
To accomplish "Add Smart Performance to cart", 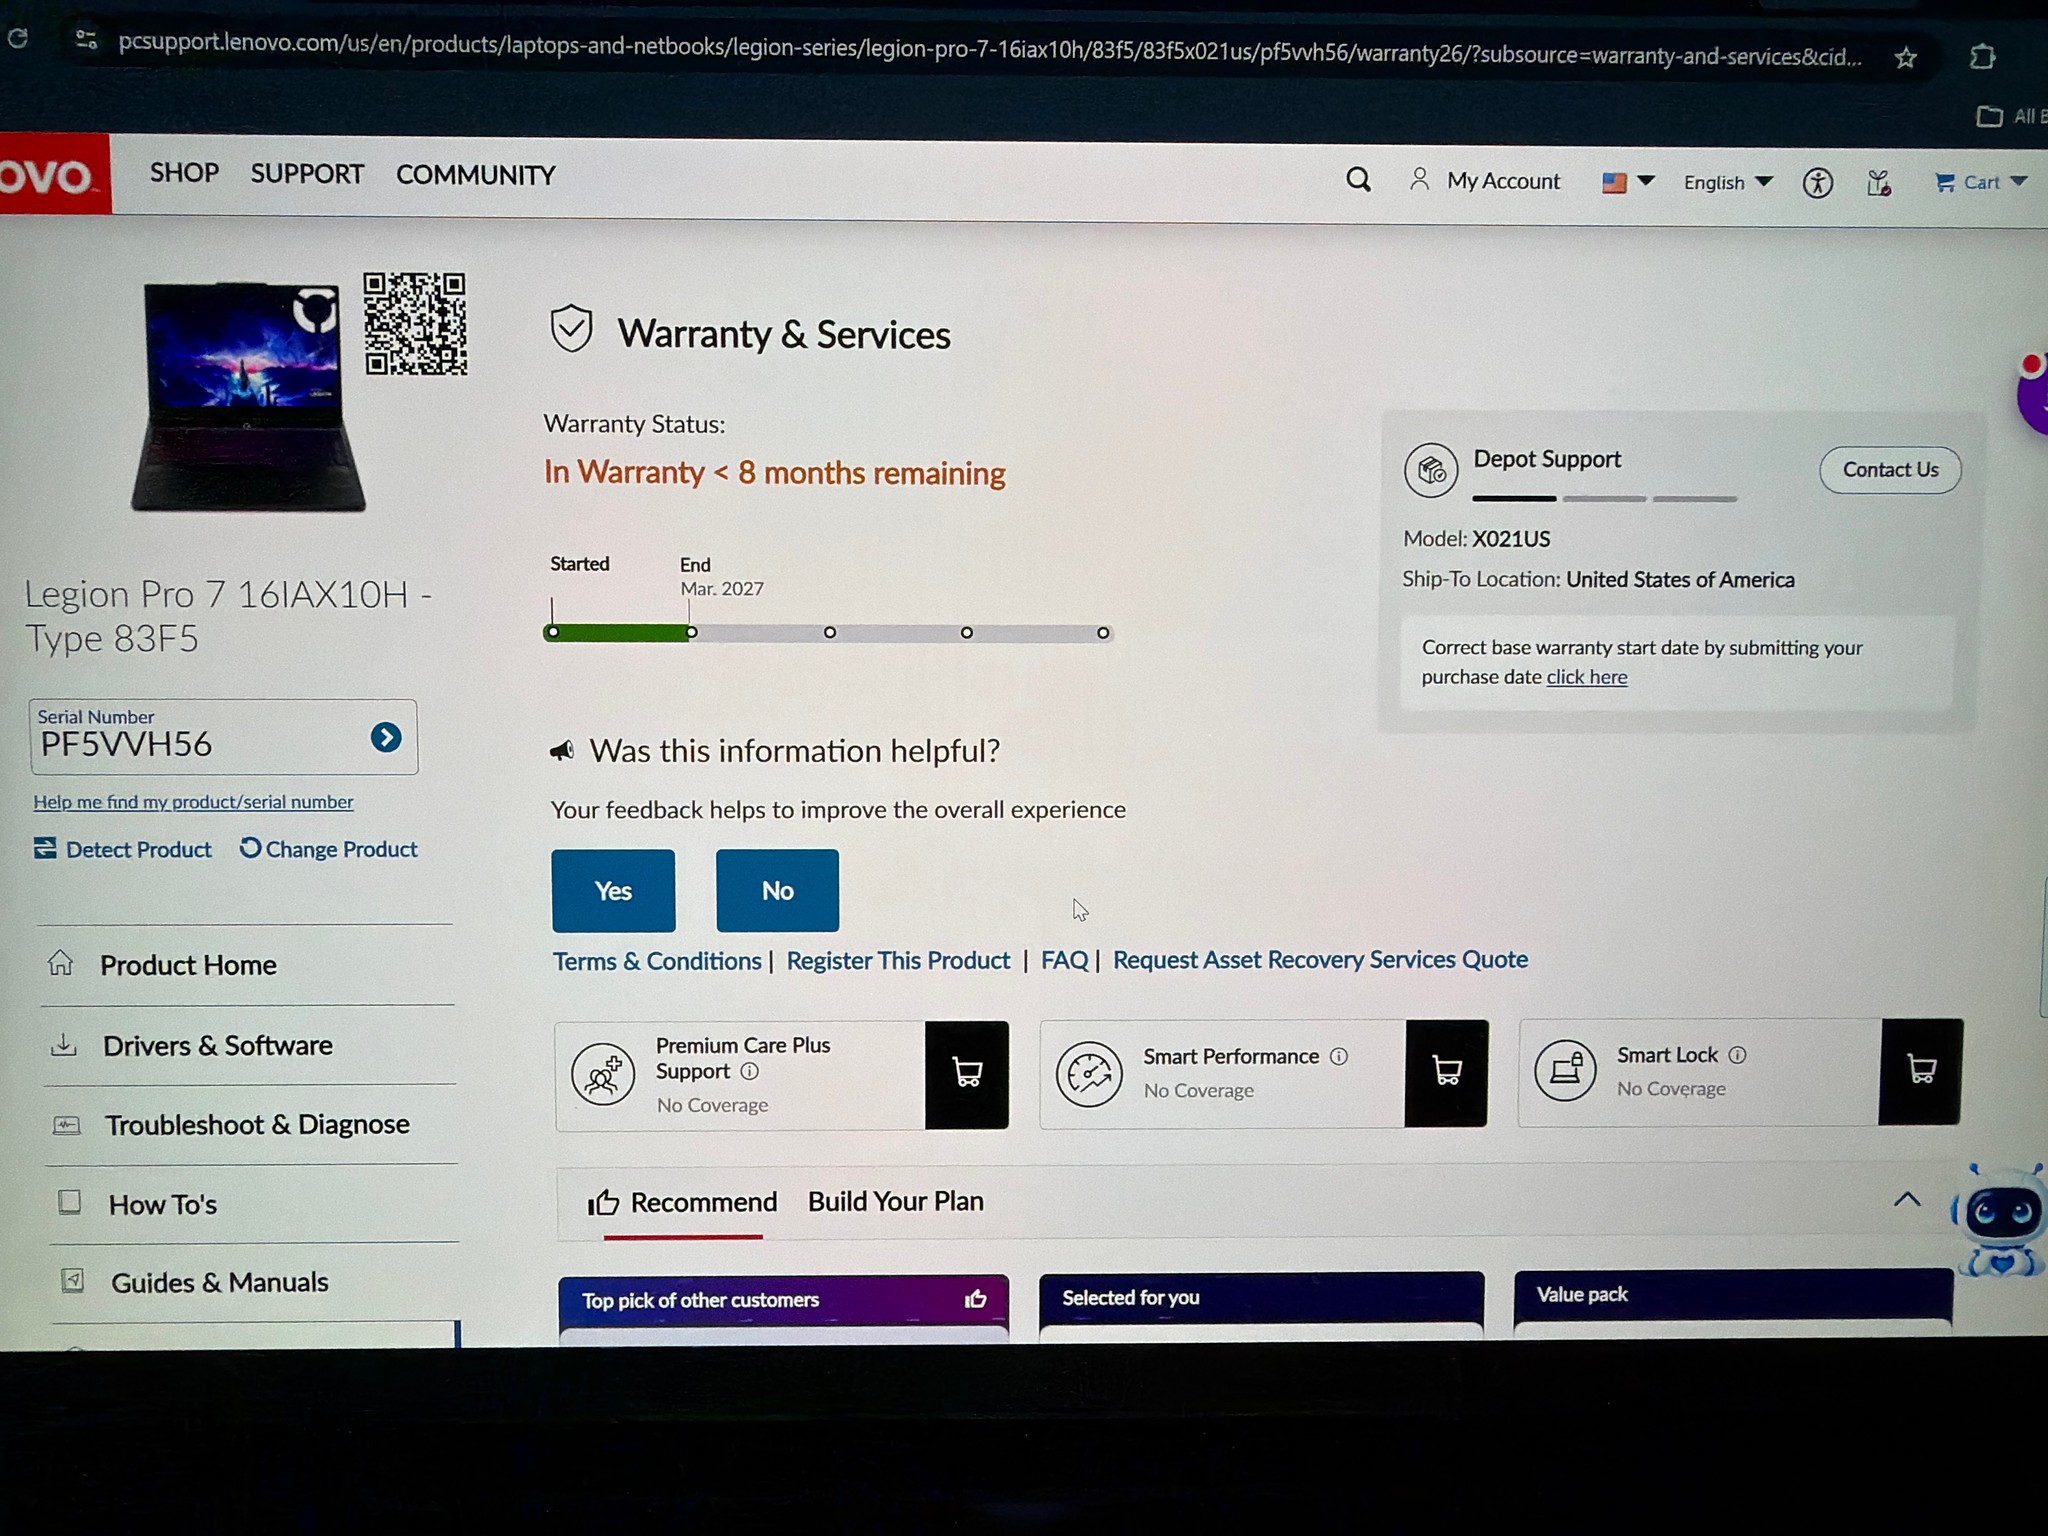I will point(1446,1073).
